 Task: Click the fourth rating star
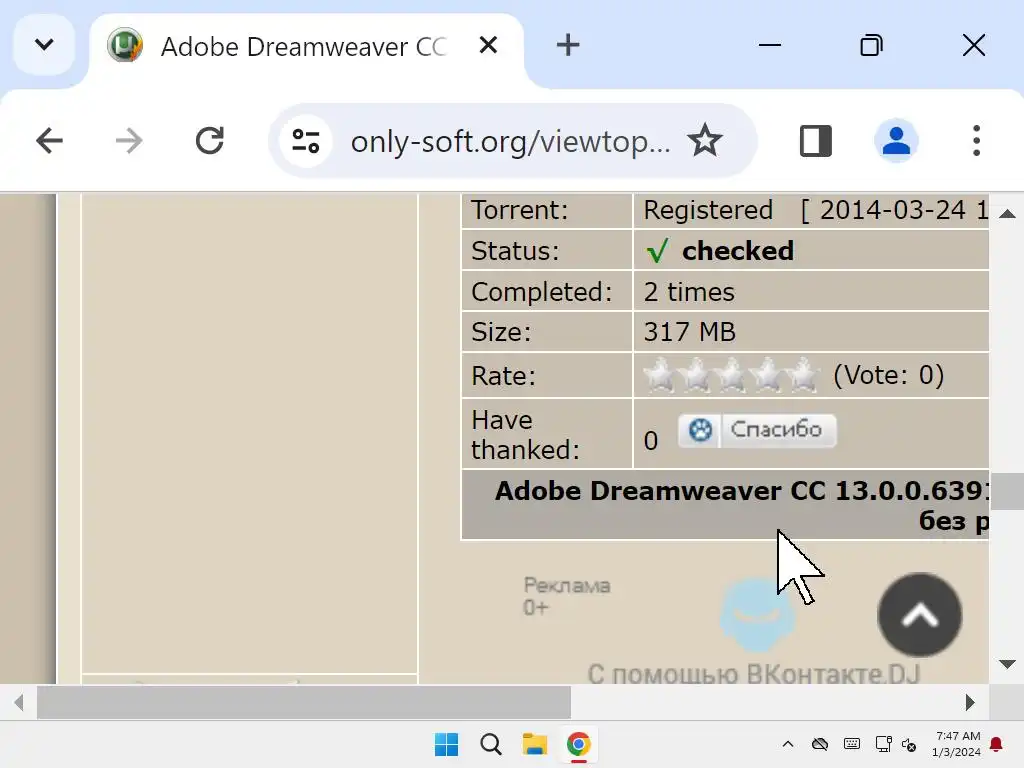point(767,376)
